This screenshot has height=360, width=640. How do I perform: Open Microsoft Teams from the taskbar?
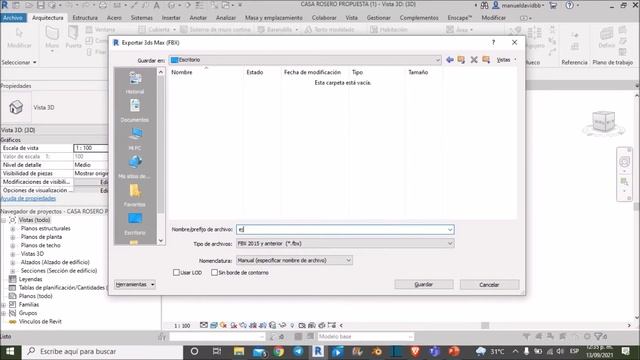[x=434, y=351]
